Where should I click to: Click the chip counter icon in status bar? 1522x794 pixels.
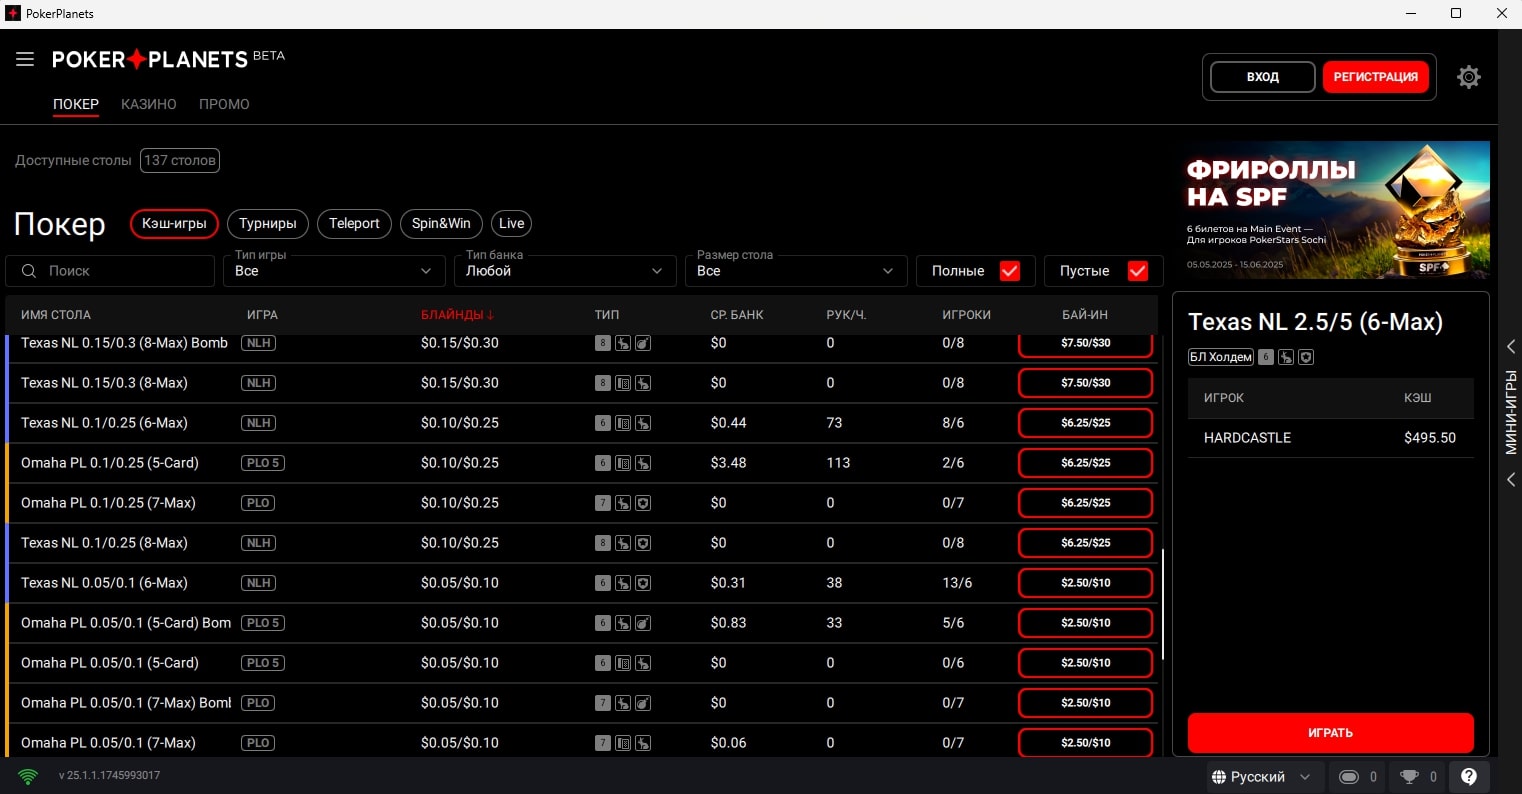(x=1349, y=777)
